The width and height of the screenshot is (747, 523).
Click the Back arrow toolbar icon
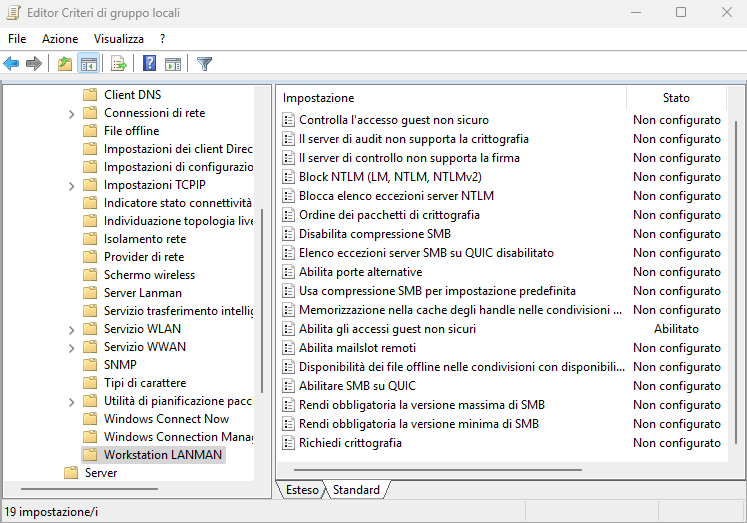click(x=11, y=63)
